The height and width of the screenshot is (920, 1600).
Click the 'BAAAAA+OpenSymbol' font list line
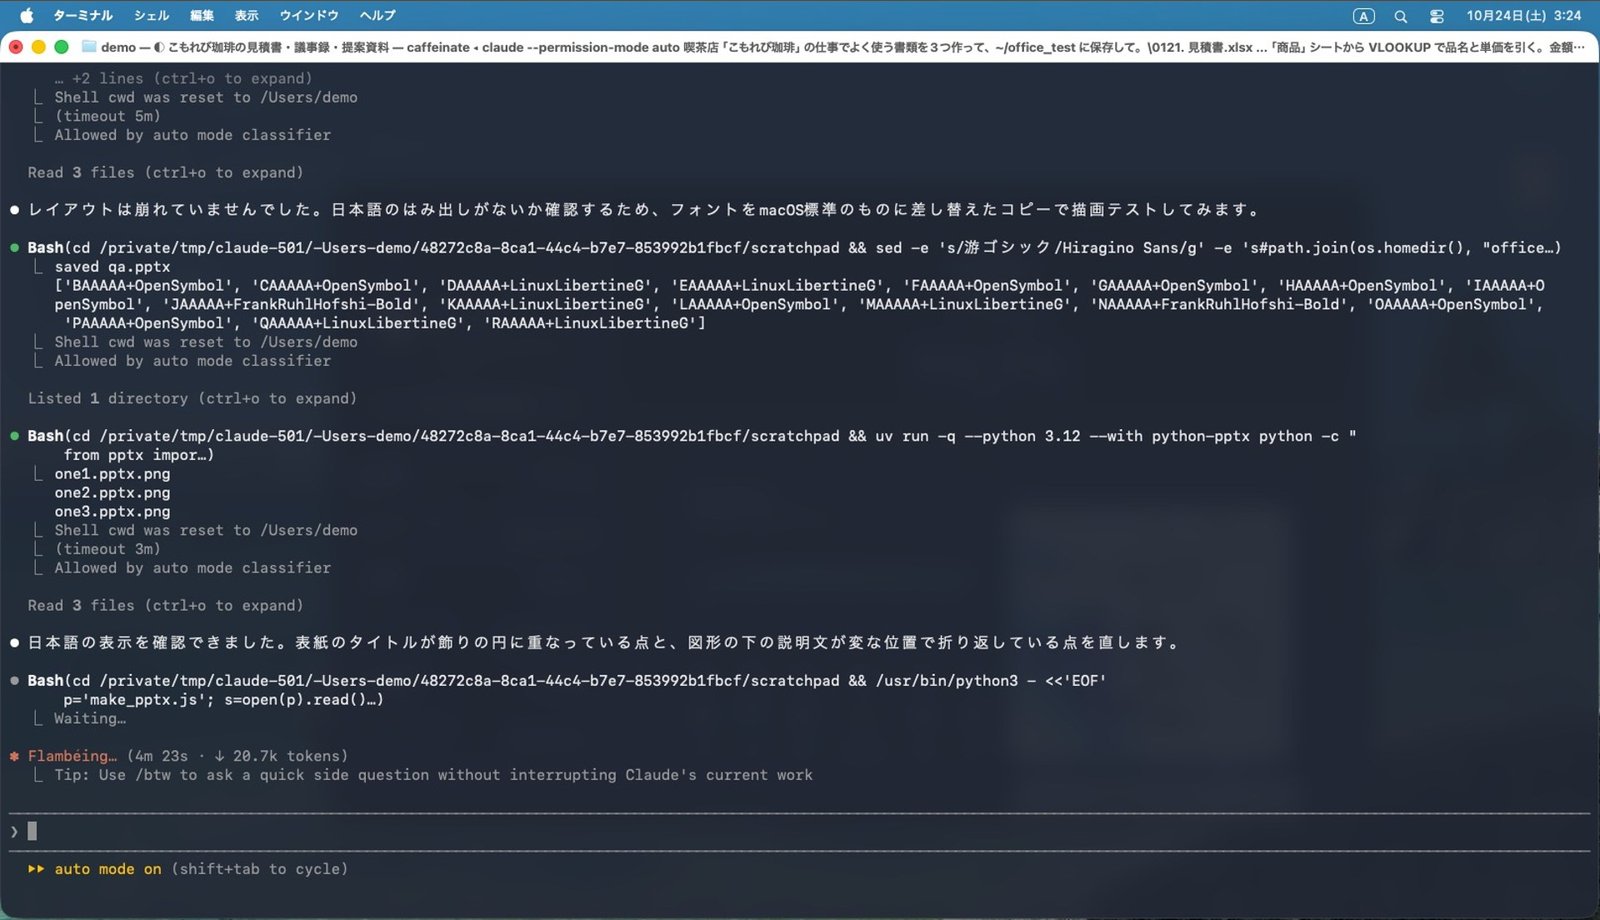(x=799, y=286)
